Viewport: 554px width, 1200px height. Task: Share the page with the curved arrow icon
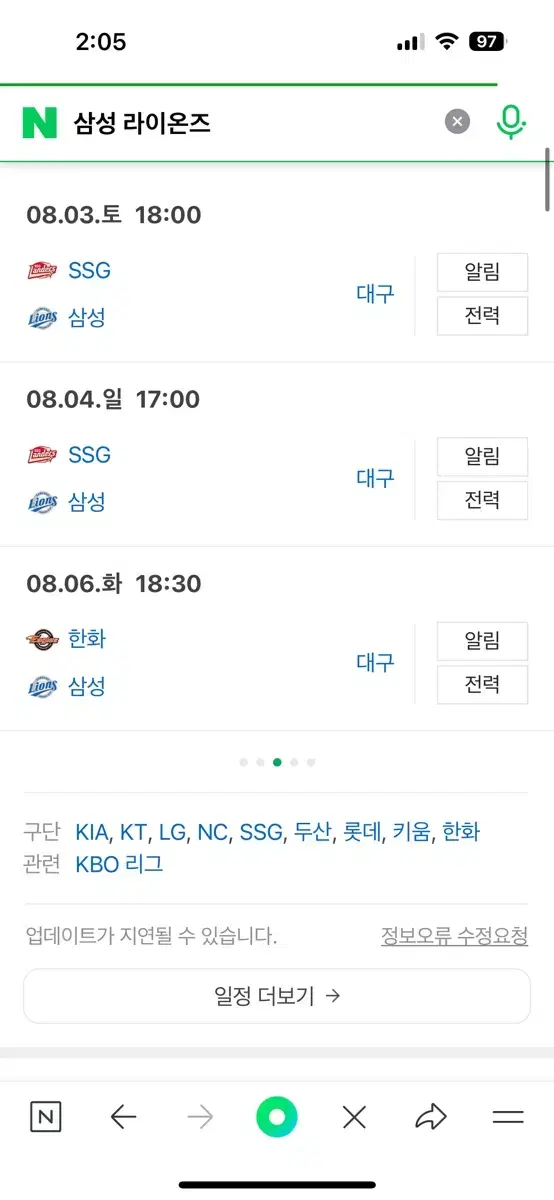431,1117
